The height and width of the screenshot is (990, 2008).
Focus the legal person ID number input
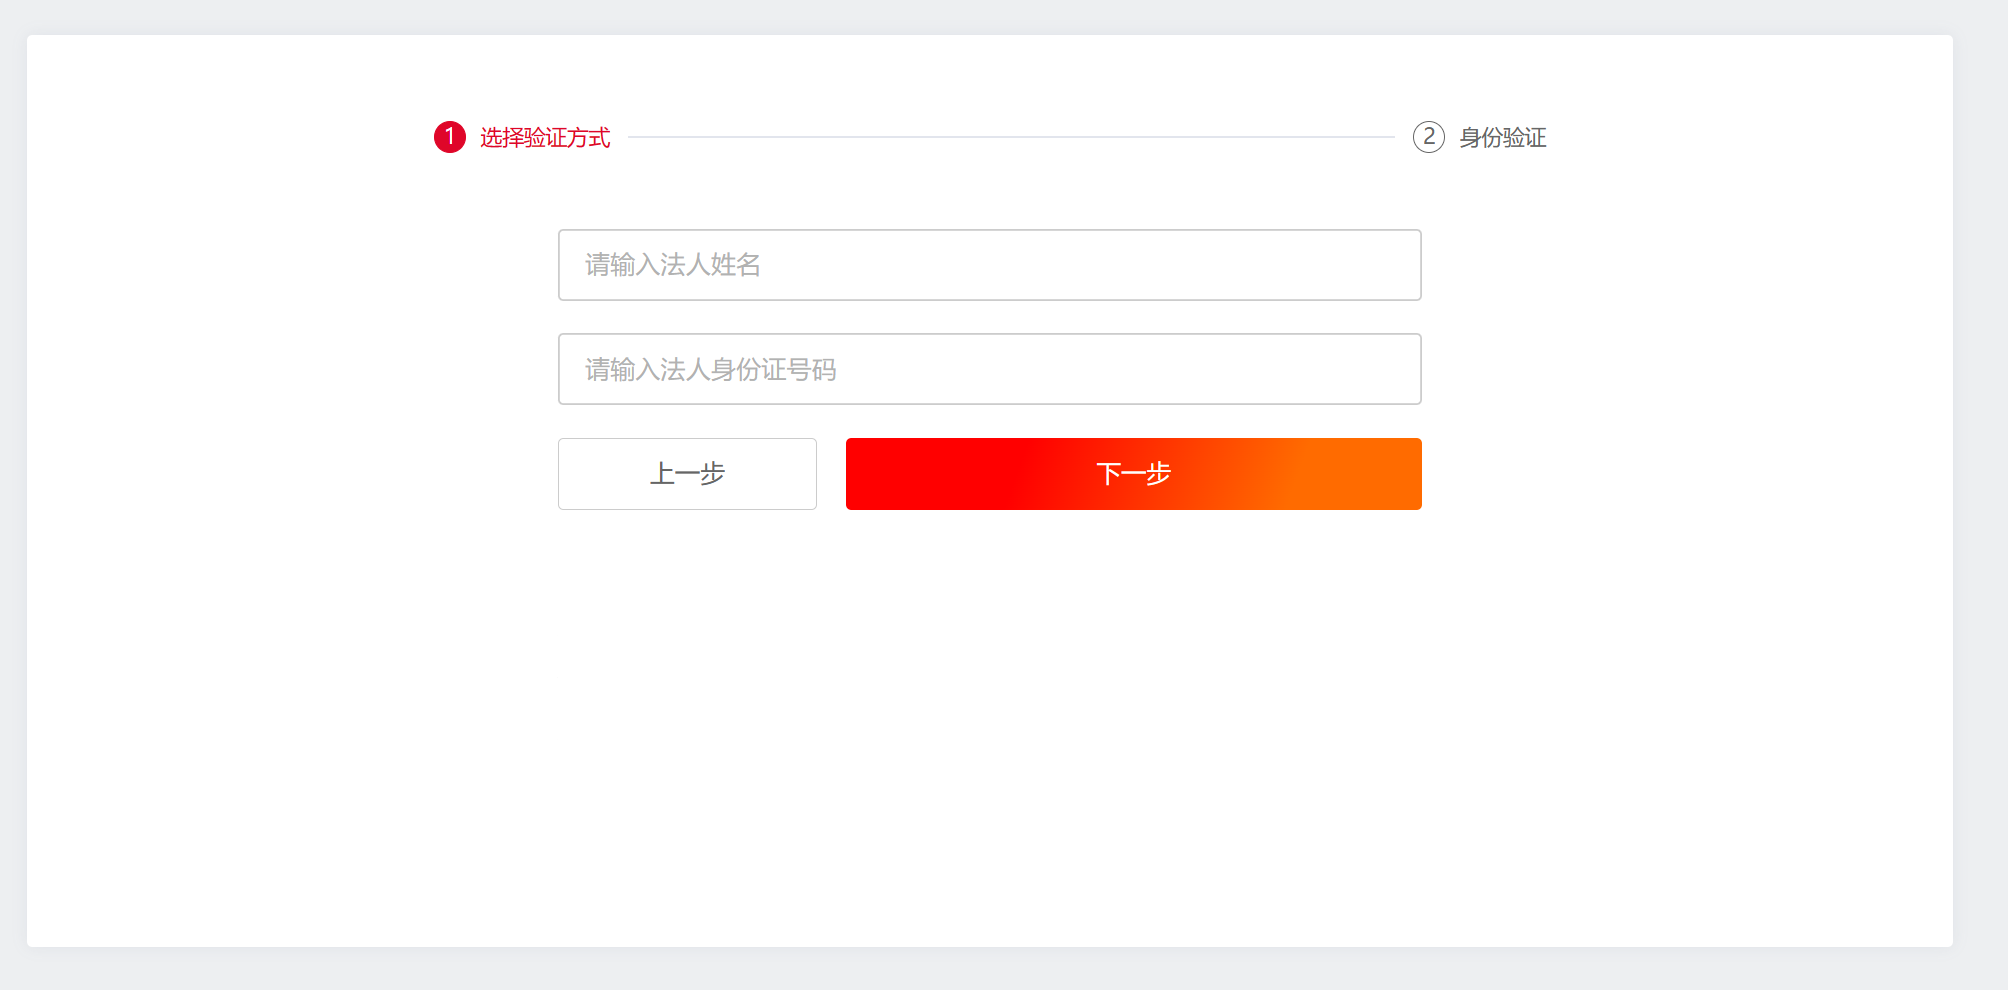click(989, 369)
